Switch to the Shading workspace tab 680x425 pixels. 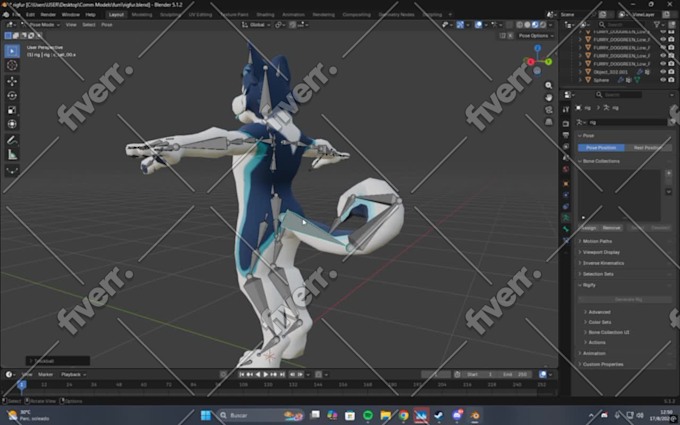point(265,14)
